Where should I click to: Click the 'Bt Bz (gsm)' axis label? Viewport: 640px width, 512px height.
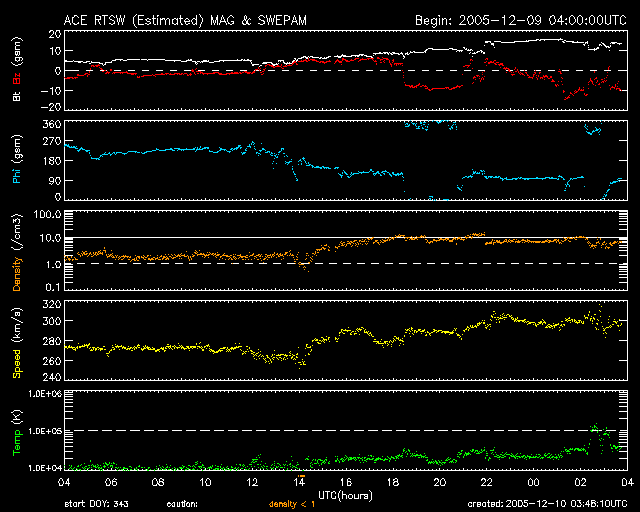[17, 69]
